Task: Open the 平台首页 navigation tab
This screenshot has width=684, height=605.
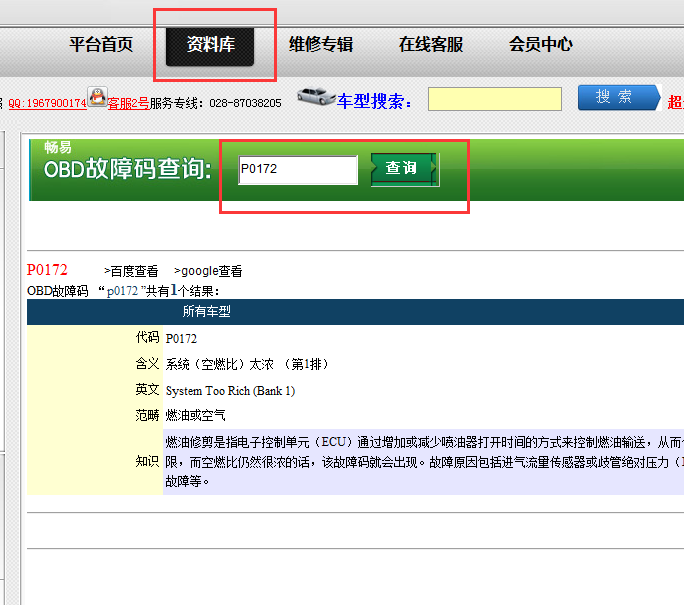Action: pyautogui.click(x=101, y=44)
